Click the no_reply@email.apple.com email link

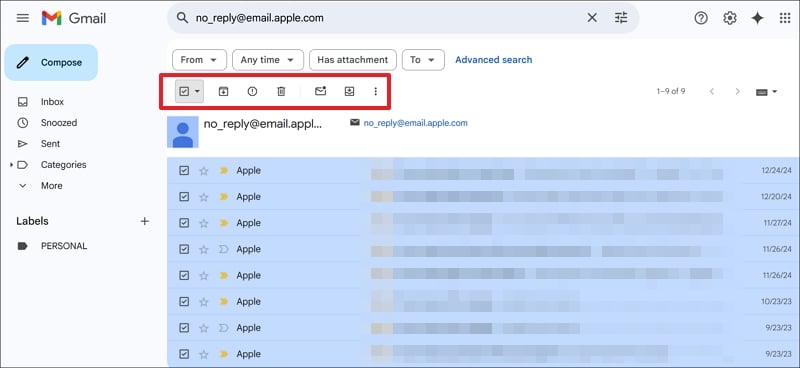coord(415,123)
